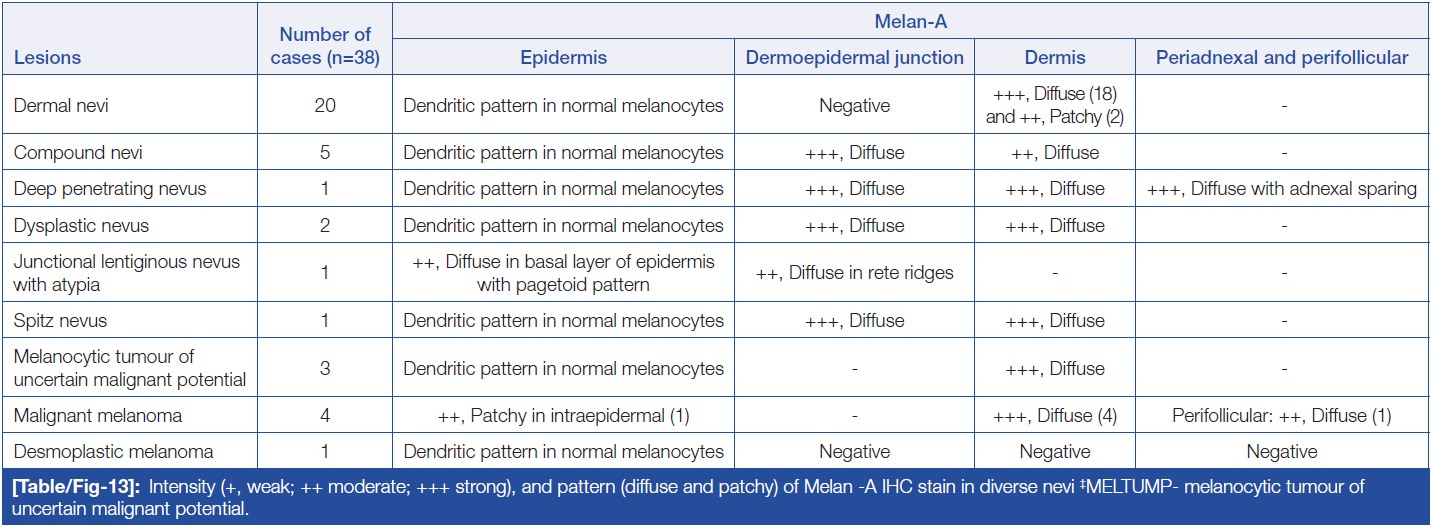Click the Number of cases header
The image size is (1432, 527).
(325, 47)
